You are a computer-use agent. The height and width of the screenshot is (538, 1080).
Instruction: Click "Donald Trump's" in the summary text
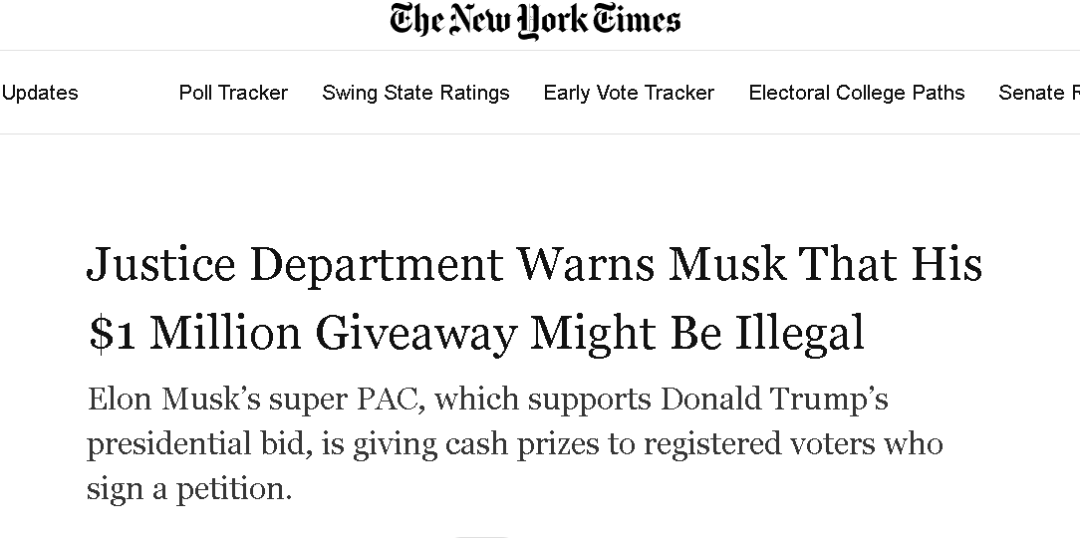774,399
